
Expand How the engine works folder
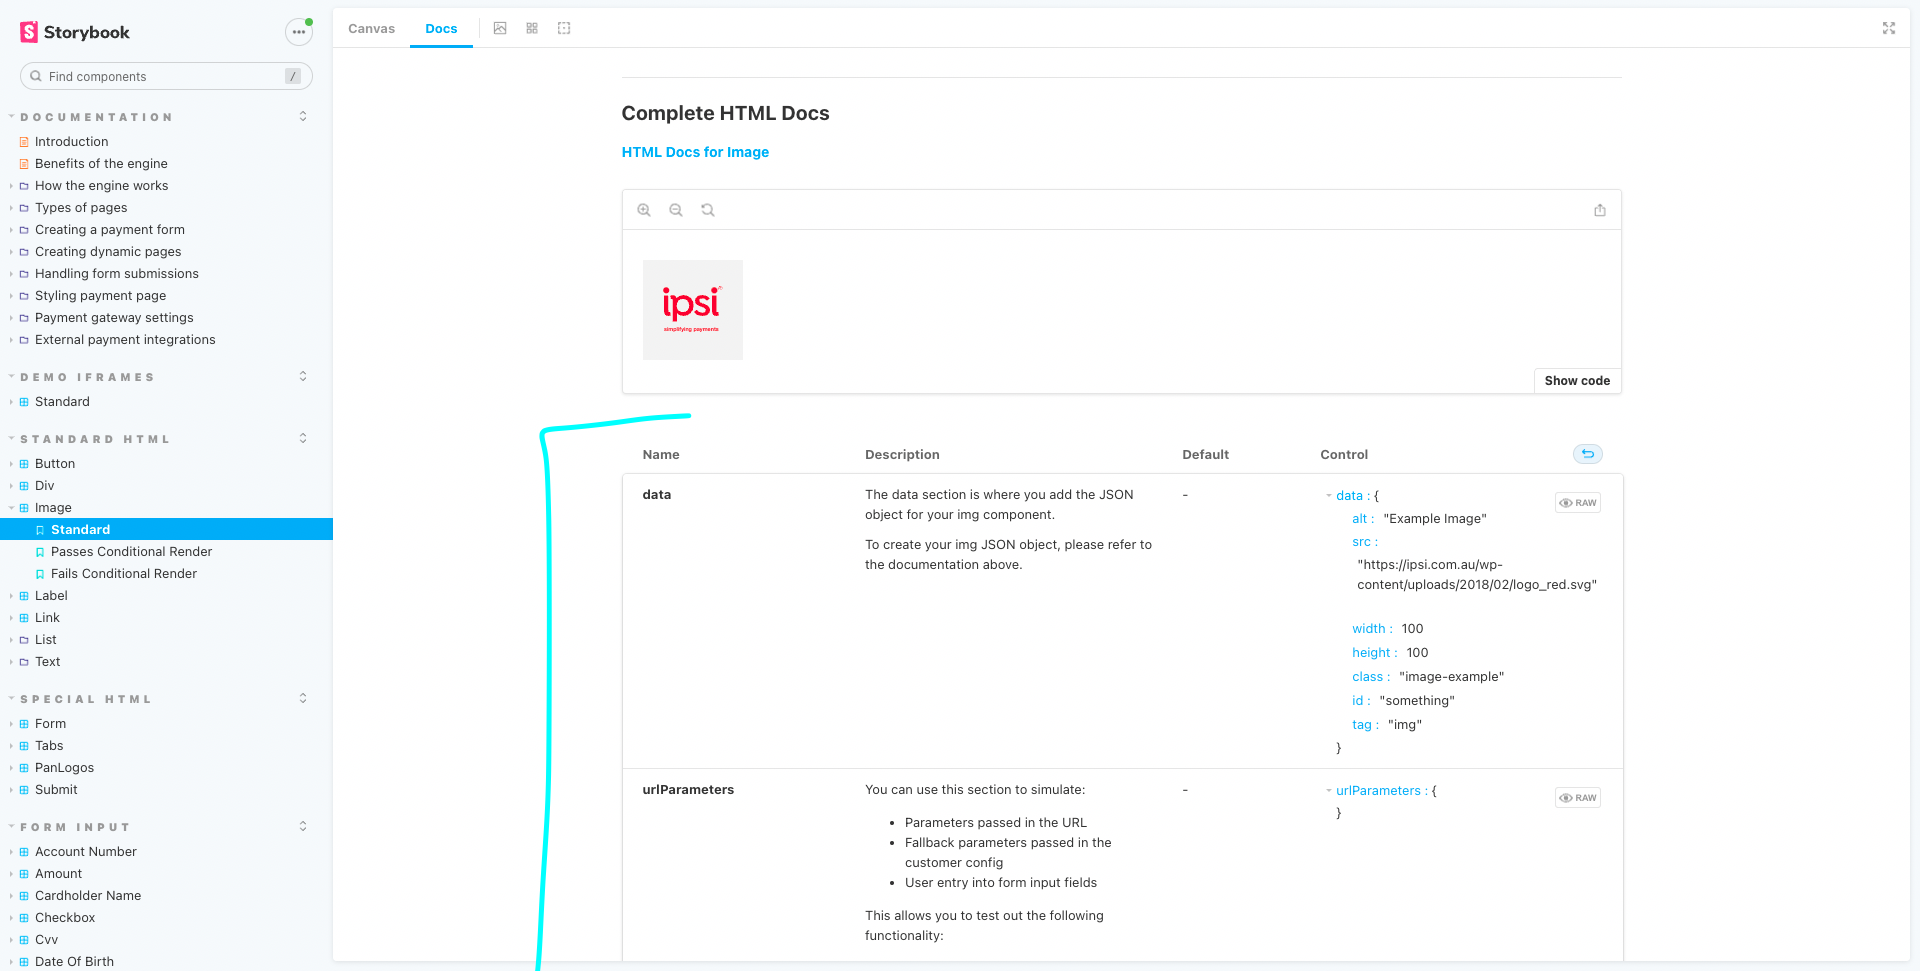pos(101,186)
